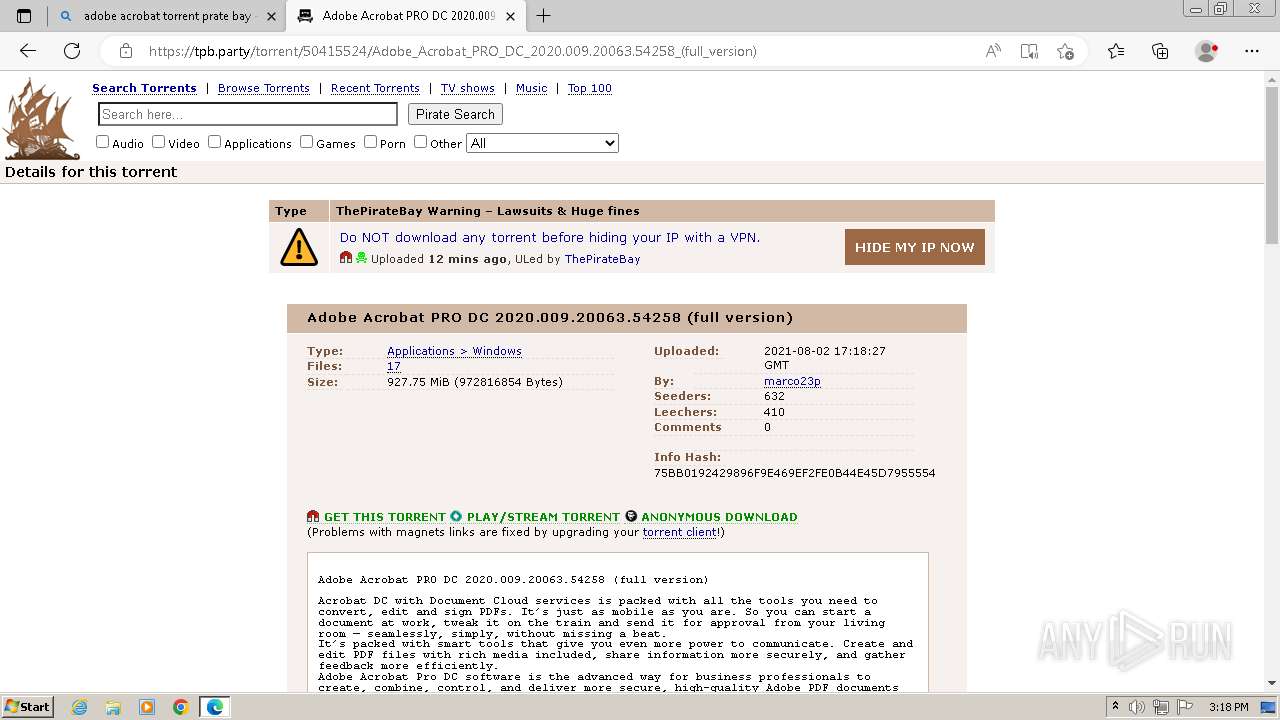Click the Pirate Bay ship logo

tap(41, 119)
